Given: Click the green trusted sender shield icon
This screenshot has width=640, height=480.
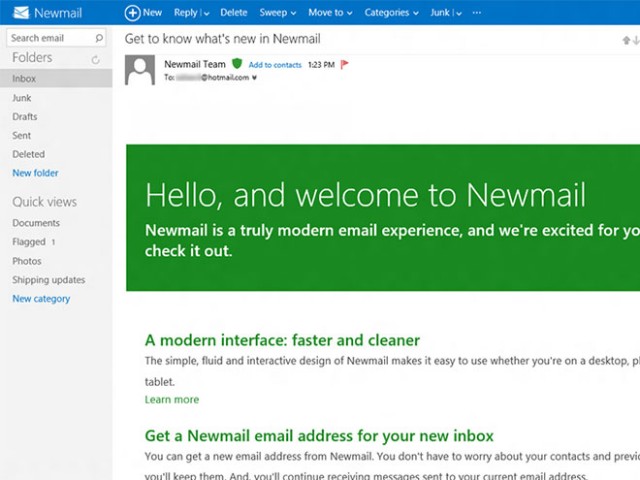Looking at the screenshot, I should (x=237, y=64).
